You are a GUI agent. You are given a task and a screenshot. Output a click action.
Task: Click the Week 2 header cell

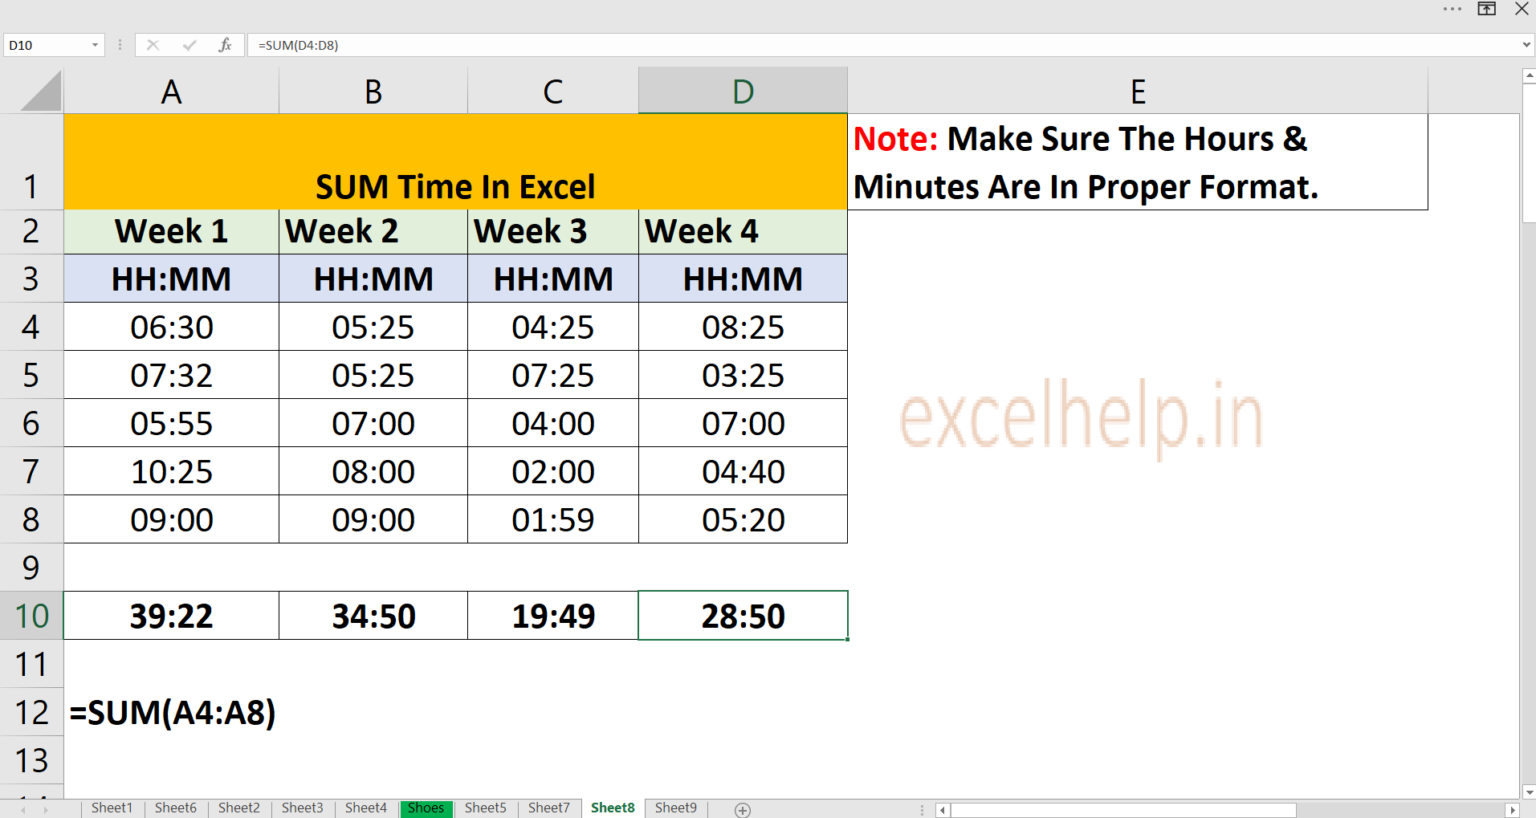[x=372, y=231]
